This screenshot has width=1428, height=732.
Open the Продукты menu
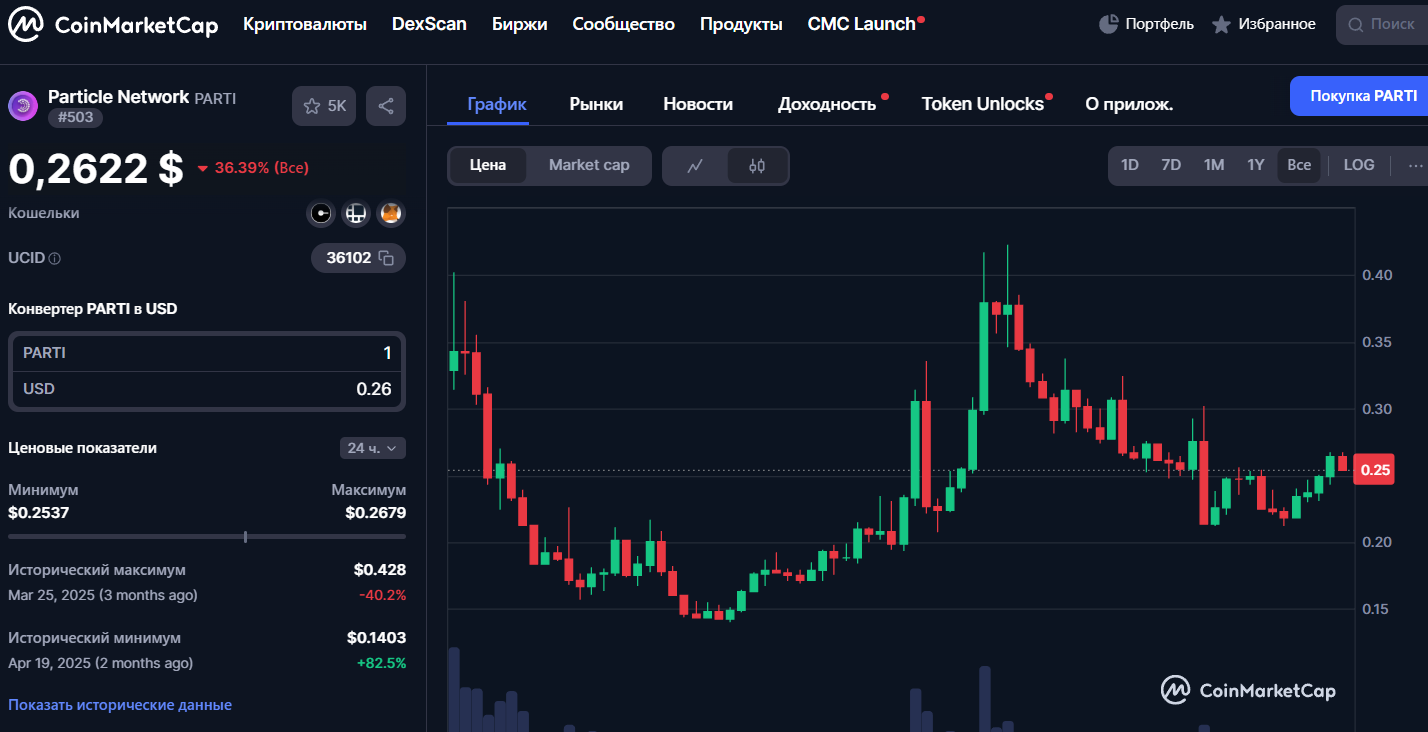pos(741,24)
